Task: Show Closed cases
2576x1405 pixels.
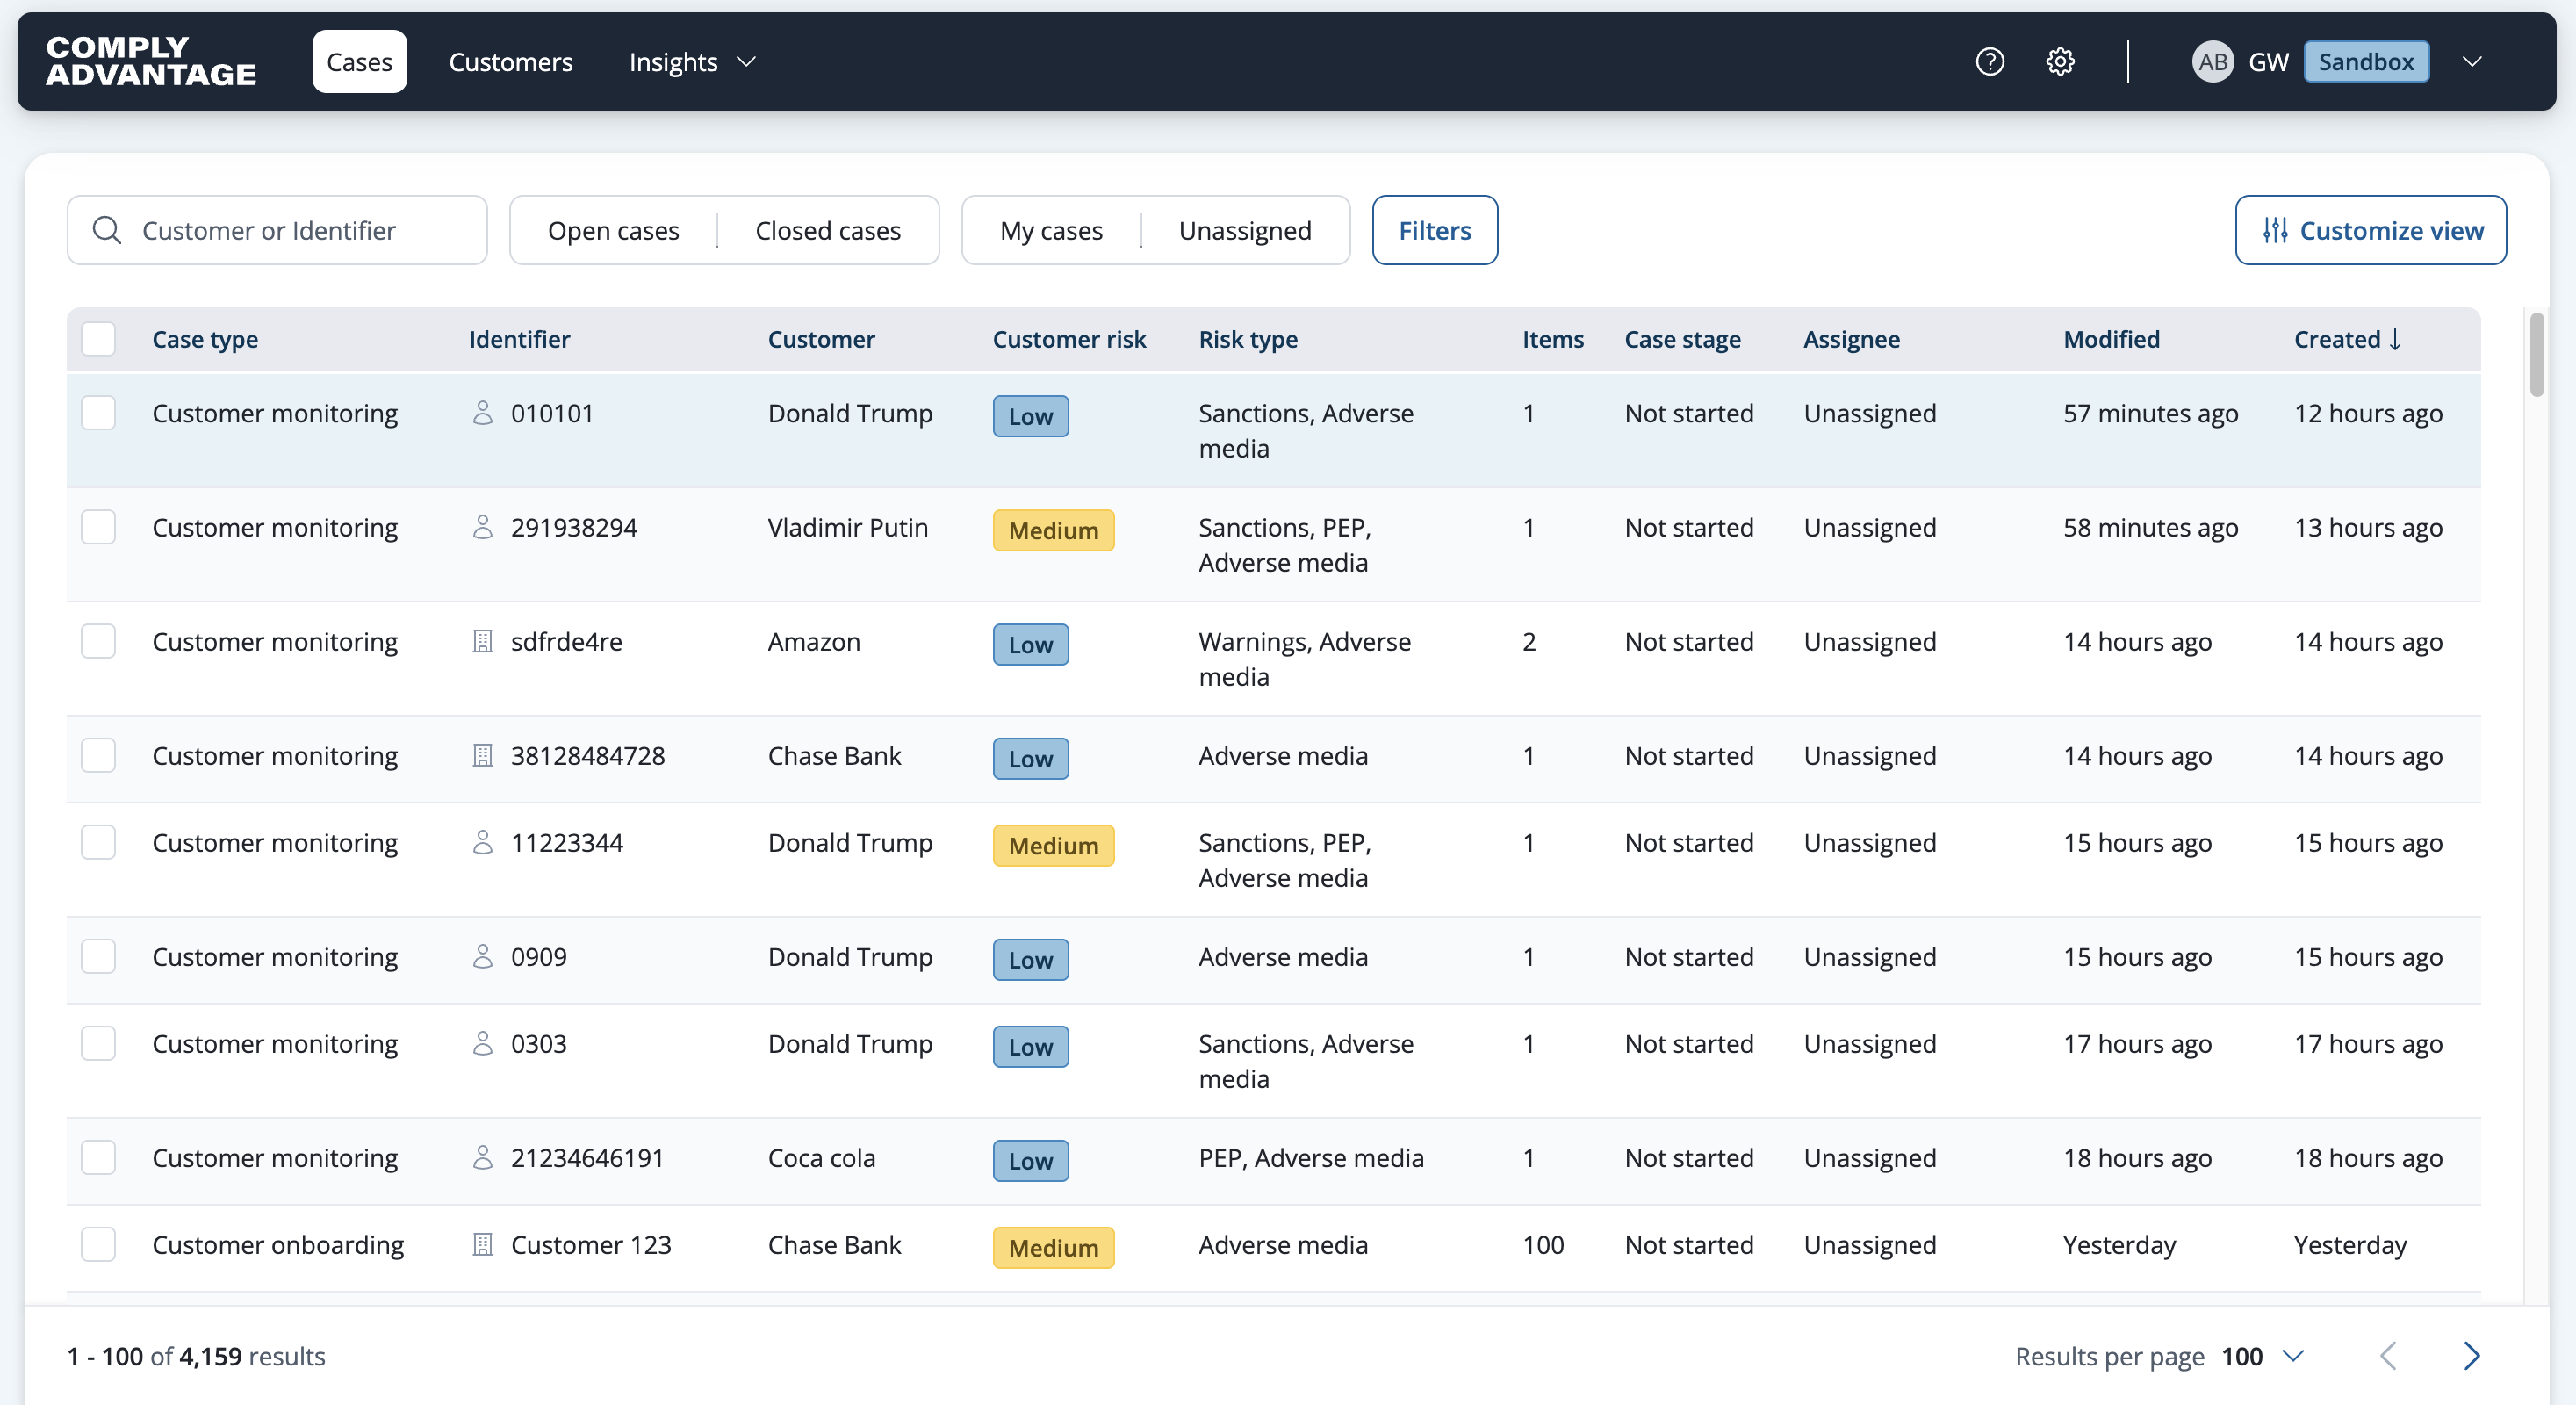Action: pos(828,230)
